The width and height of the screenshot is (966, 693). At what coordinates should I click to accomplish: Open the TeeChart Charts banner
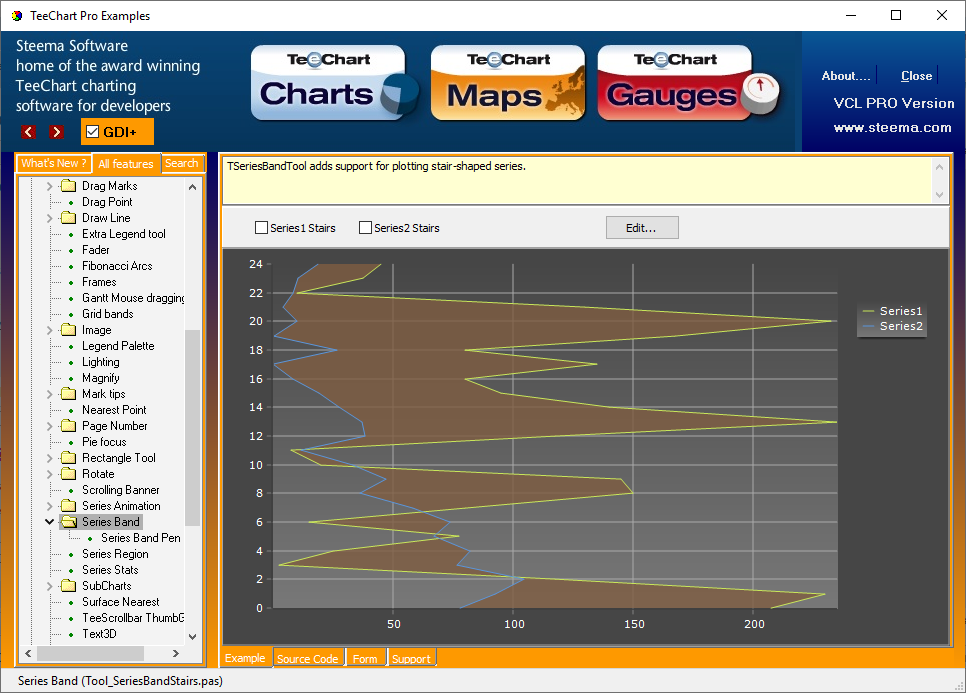335,83
